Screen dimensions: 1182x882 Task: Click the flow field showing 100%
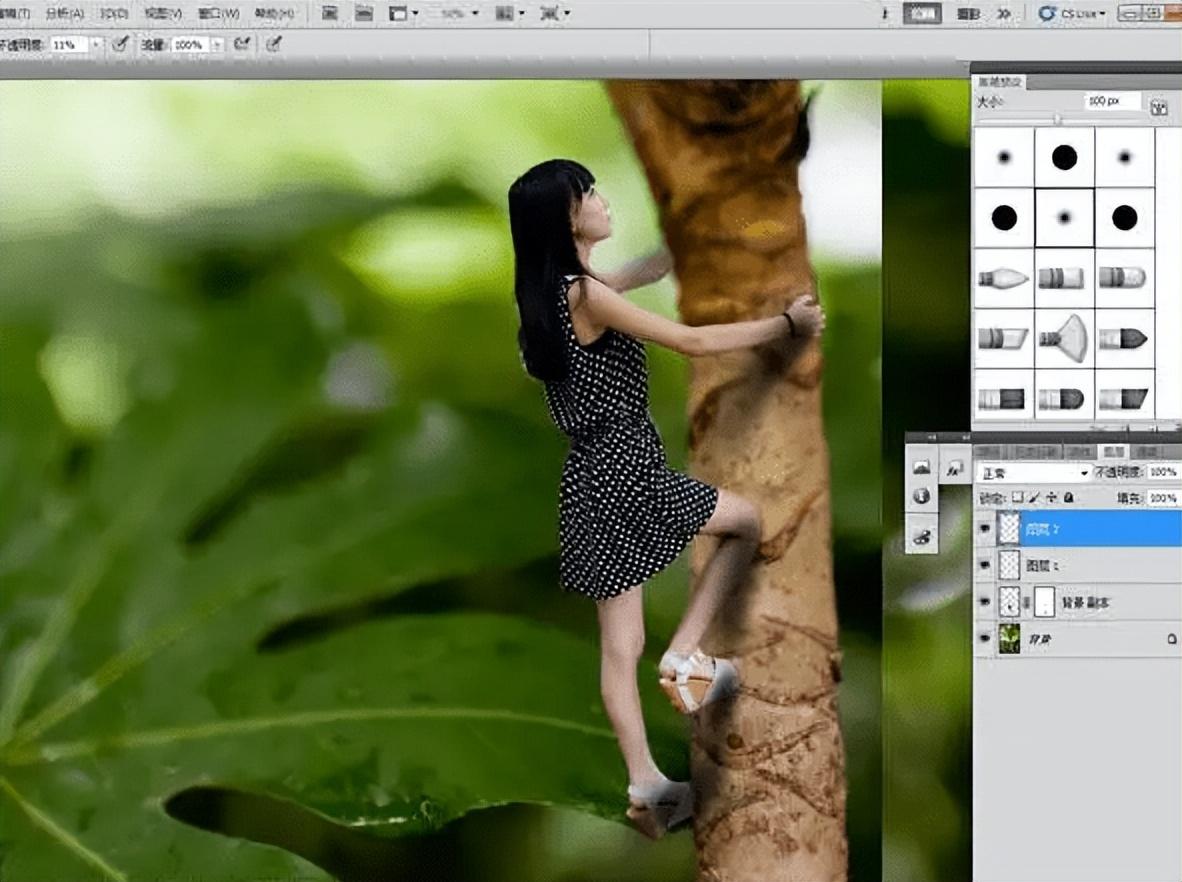pos(191,45)
